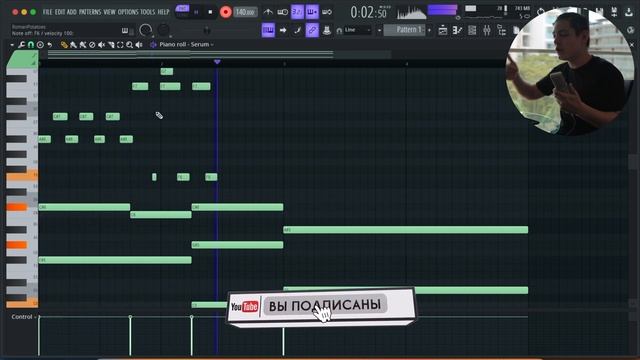This screenshot has height=360, width=640.
Task: Toggle step editing arrow button
Action: point(283,30)
